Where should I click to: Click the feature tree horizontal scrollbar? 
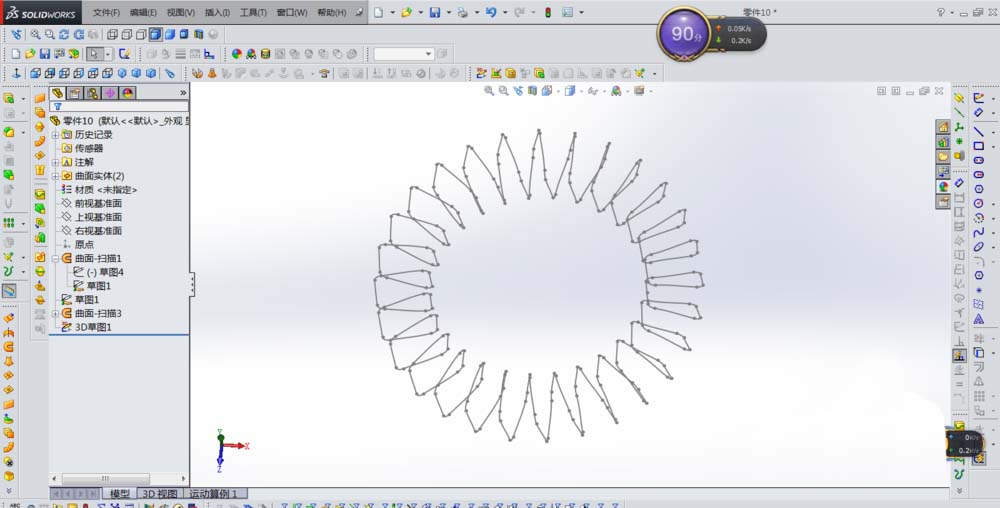tap(119, 479)
